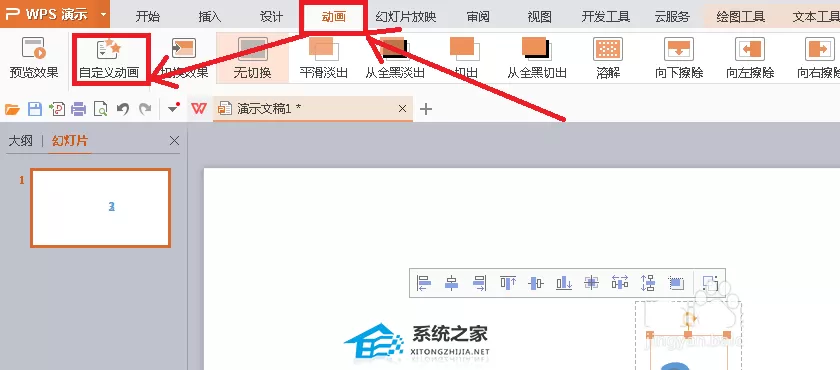Go to the 审阅 ribbon tab
The width and height of the screenshot is (840, 370).
point(478,17)
